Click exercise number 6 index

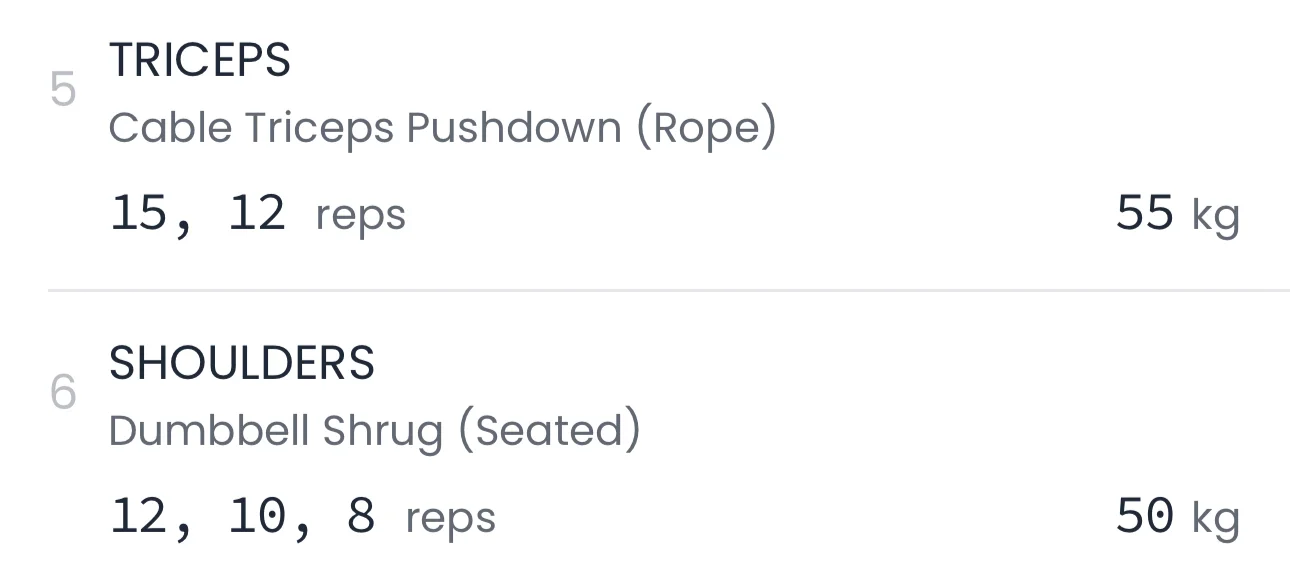[x=63, y=394]
